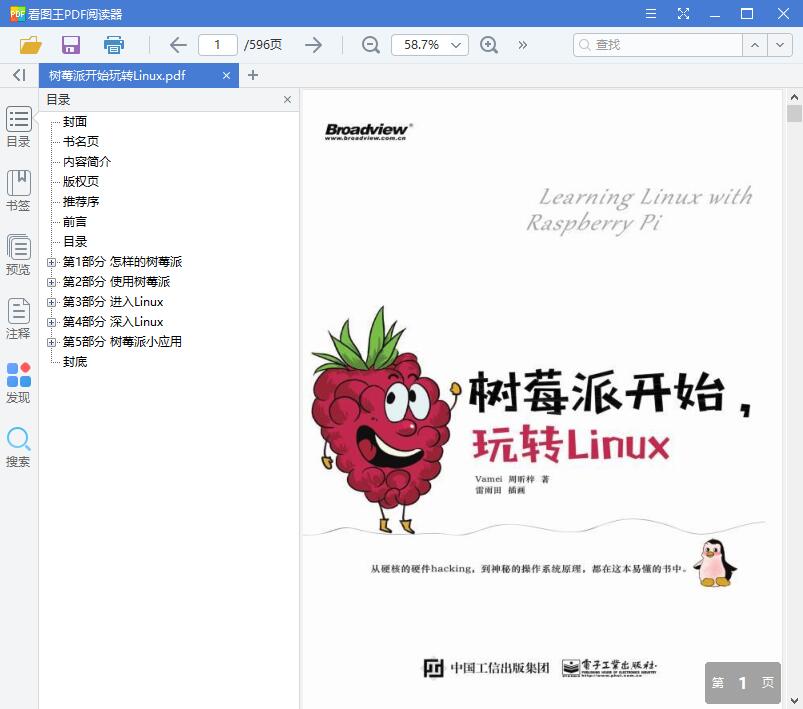
Task: Find the next search result with the down arrow
Action: [780, 45]
